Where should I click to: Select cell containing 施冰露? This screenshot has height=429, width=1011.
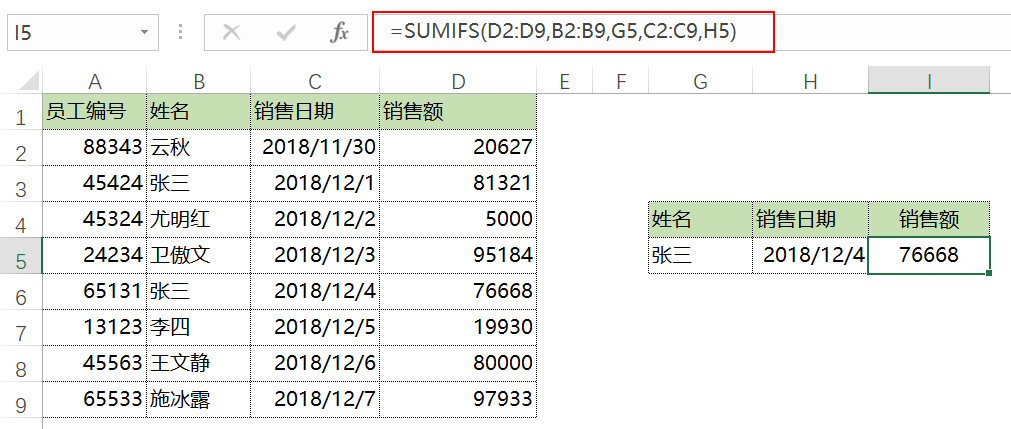(x=199, y=401)
